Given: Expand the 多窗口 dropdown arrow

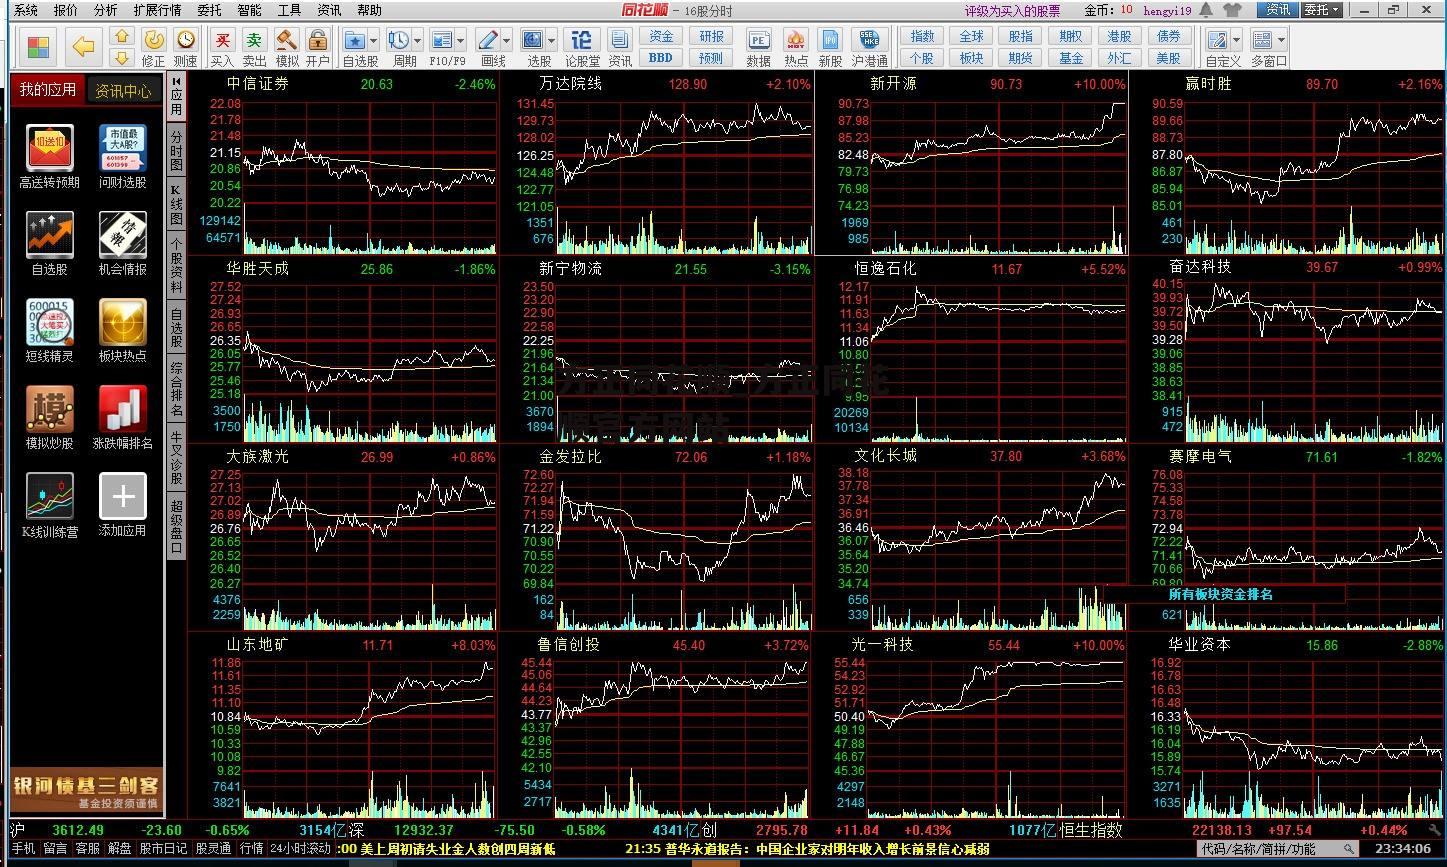Looking at the screenshot, I should [x=1280, y=41].
